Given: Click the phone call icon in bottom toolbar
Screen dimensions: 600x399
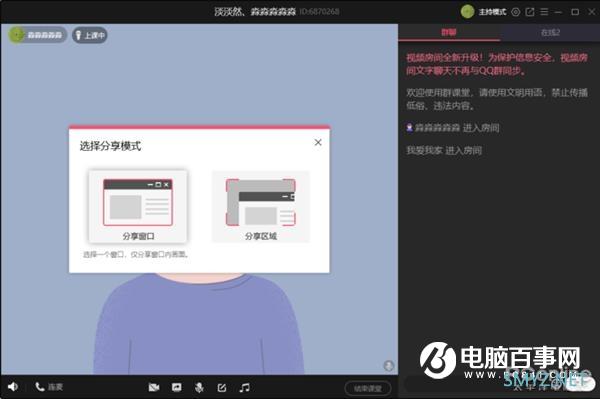Looking at the screenshot, I should click(40, 387).
